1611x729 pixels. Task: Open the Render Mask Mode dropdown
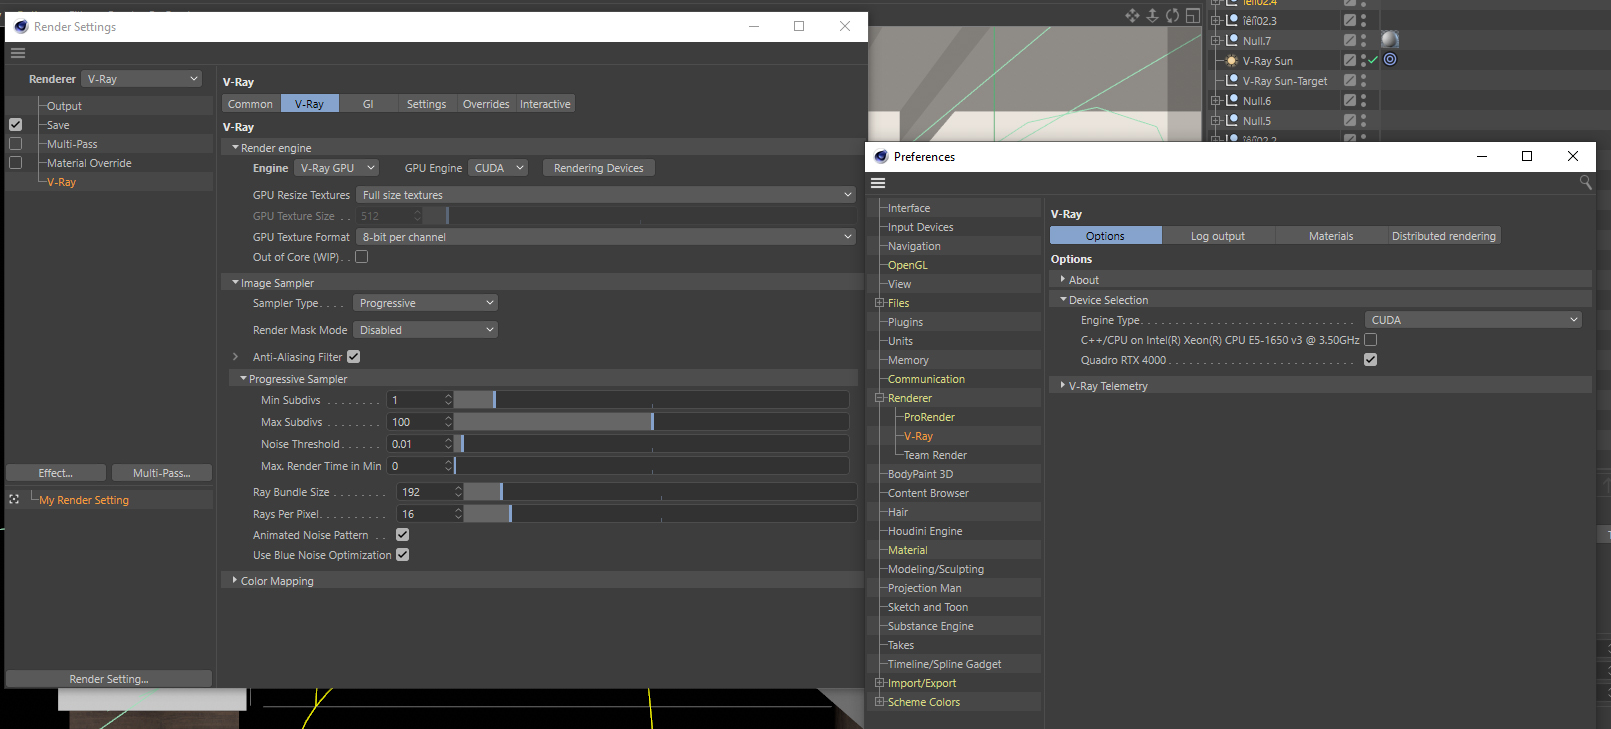coord(426,330)
